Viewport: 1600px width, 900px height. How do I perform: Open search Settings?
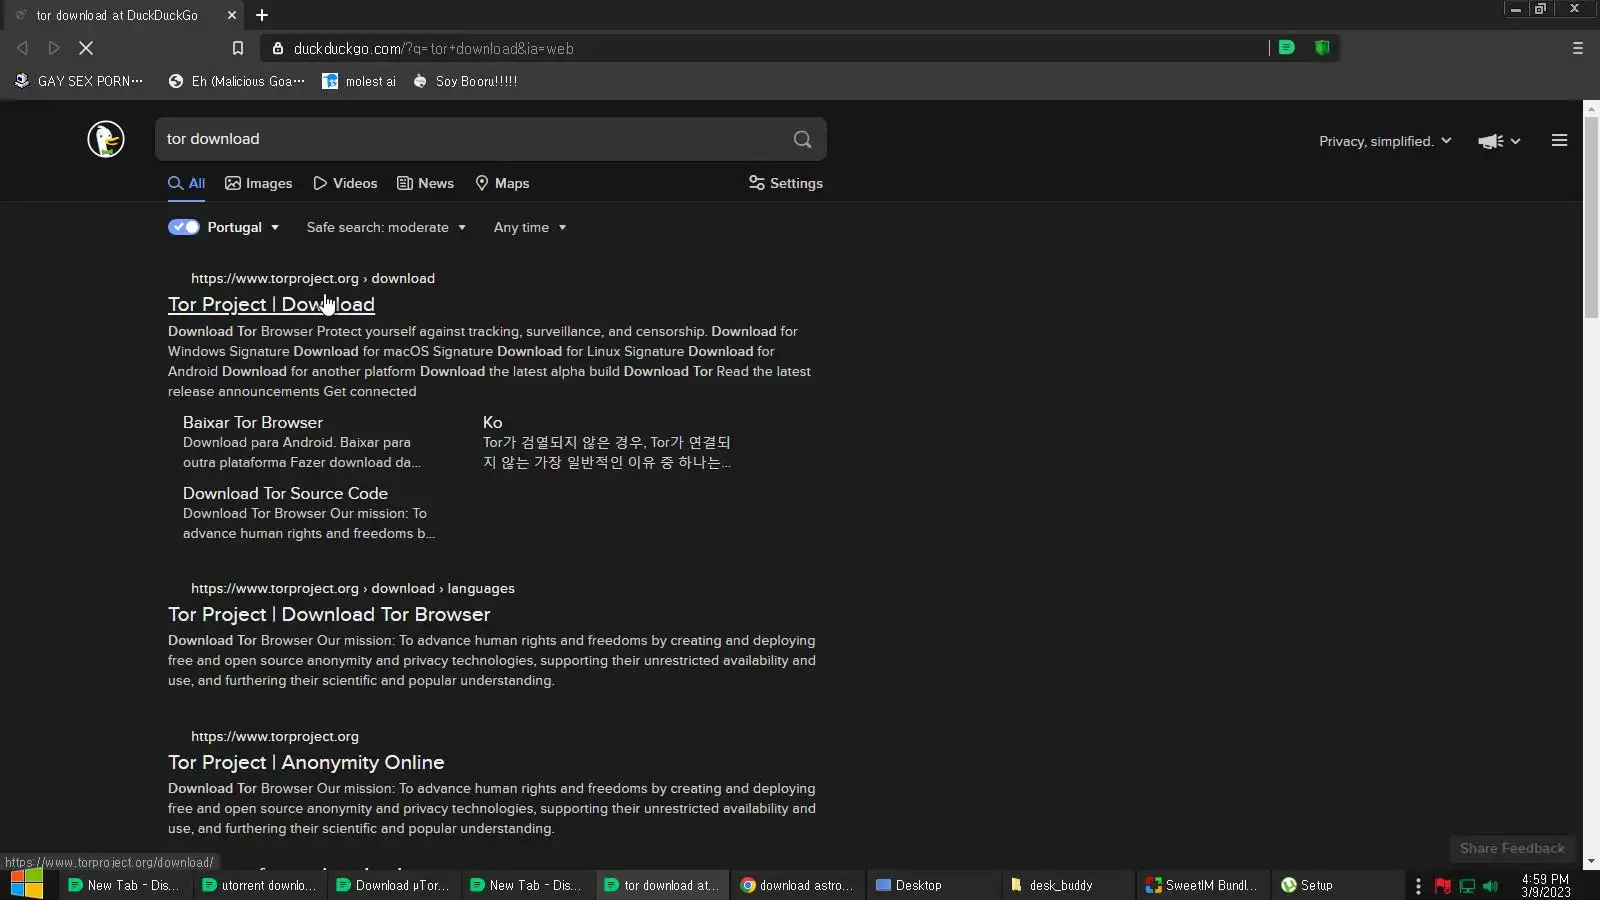tap(786, 184)
